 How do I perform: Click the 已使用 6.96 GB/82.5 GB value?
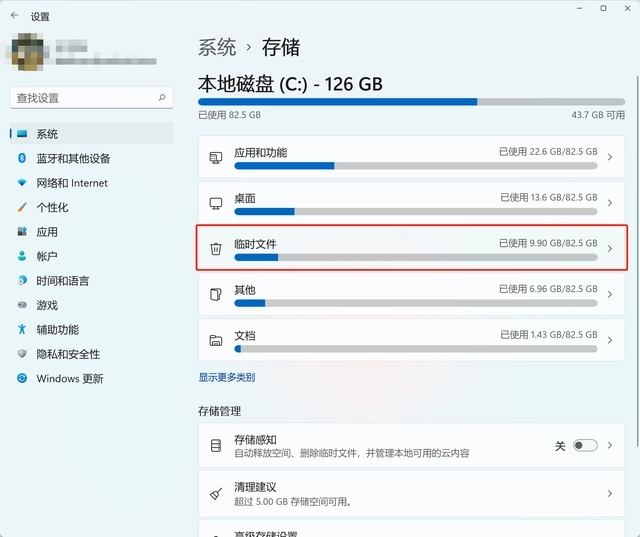tap(548, 289)
